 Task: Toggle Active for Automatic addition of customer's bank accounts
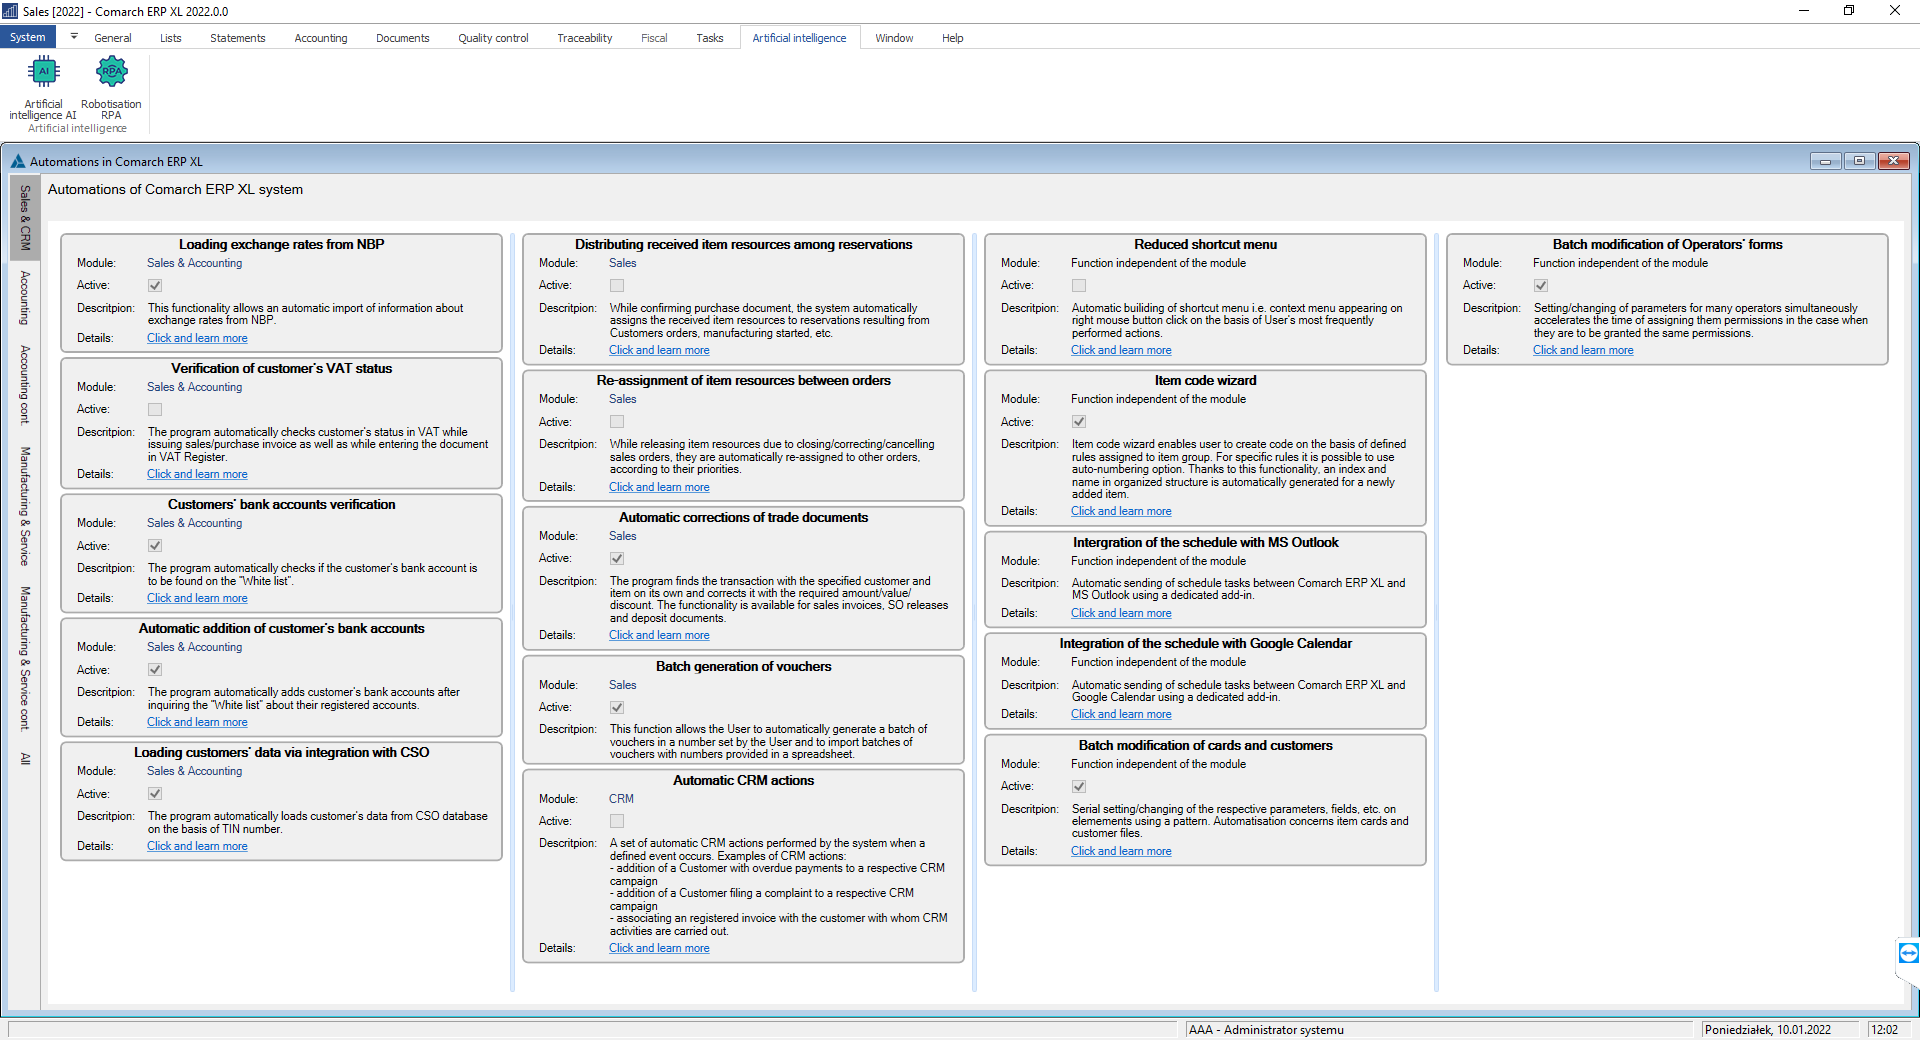155,670
